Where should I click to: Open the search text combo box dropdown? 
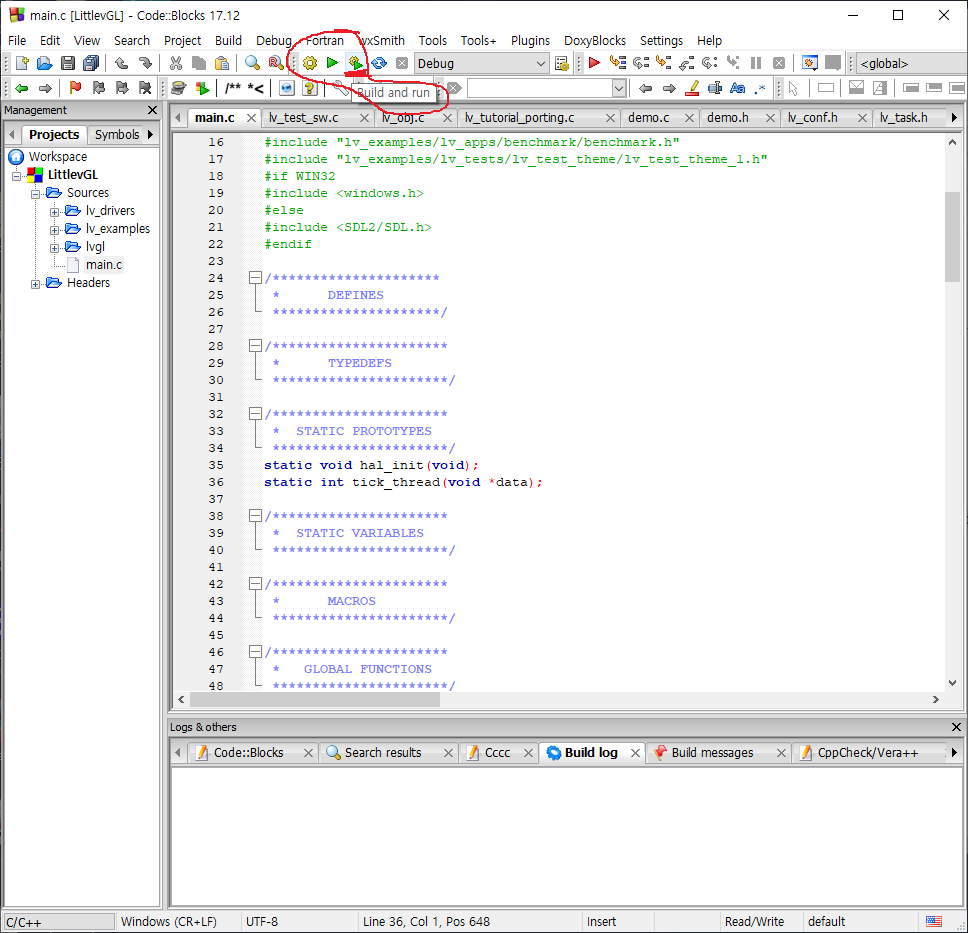click(619, 89)
